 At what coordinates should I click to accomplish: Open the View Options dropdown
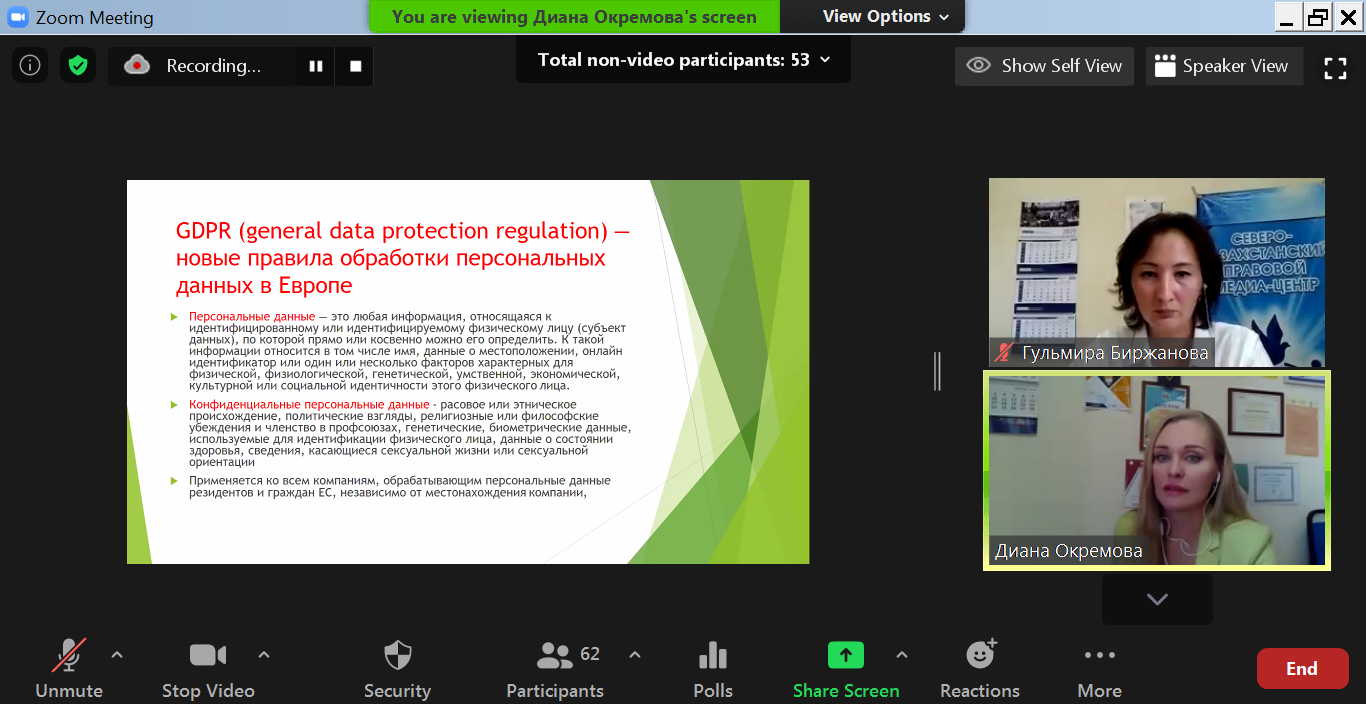pyautogui.click(x=885, y=16)
